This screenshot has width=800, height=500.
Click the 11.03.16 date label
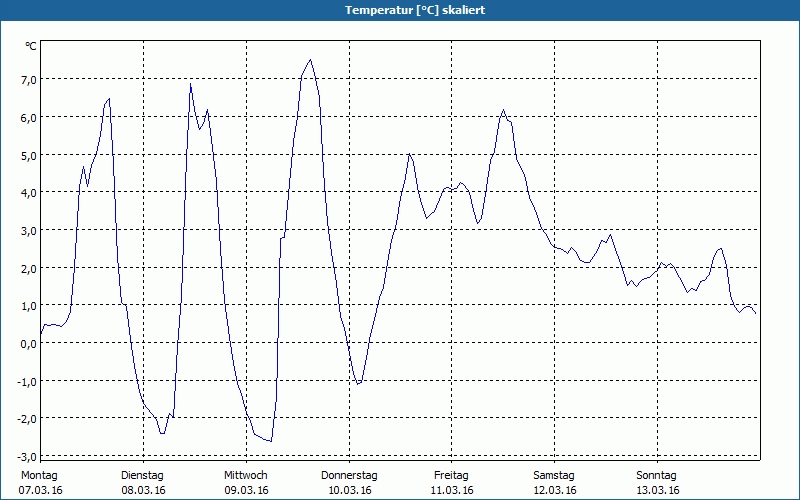452,491
